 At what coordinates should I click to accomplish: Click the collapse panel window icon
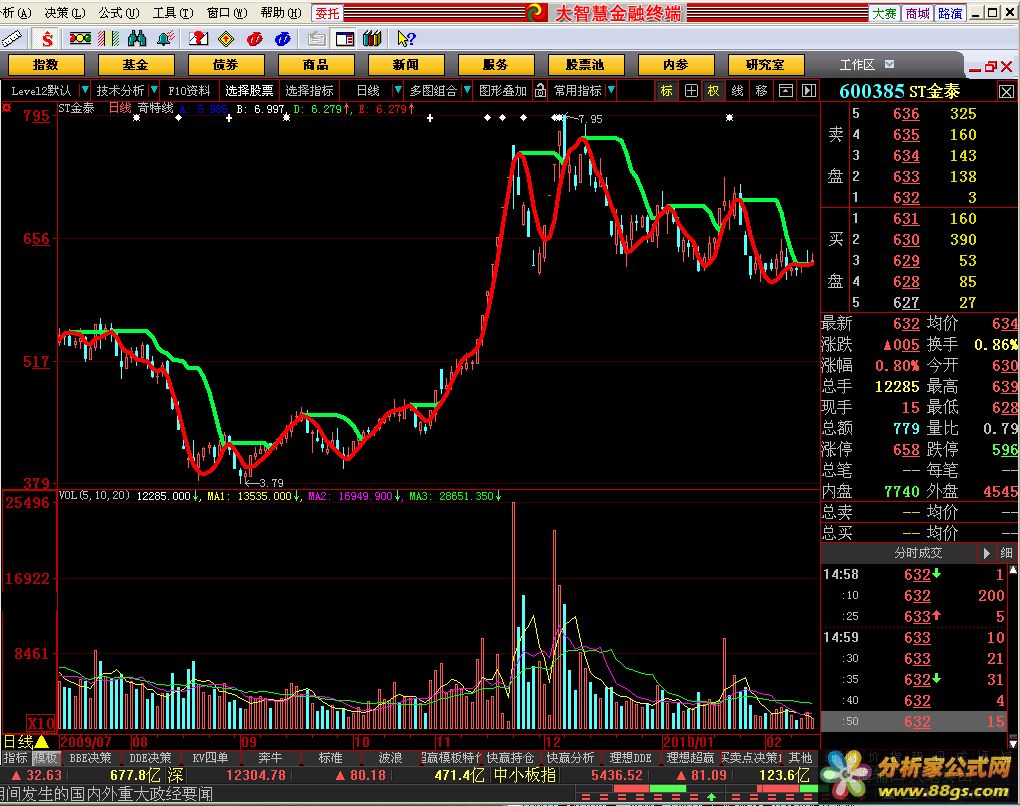tap(786, 90)
